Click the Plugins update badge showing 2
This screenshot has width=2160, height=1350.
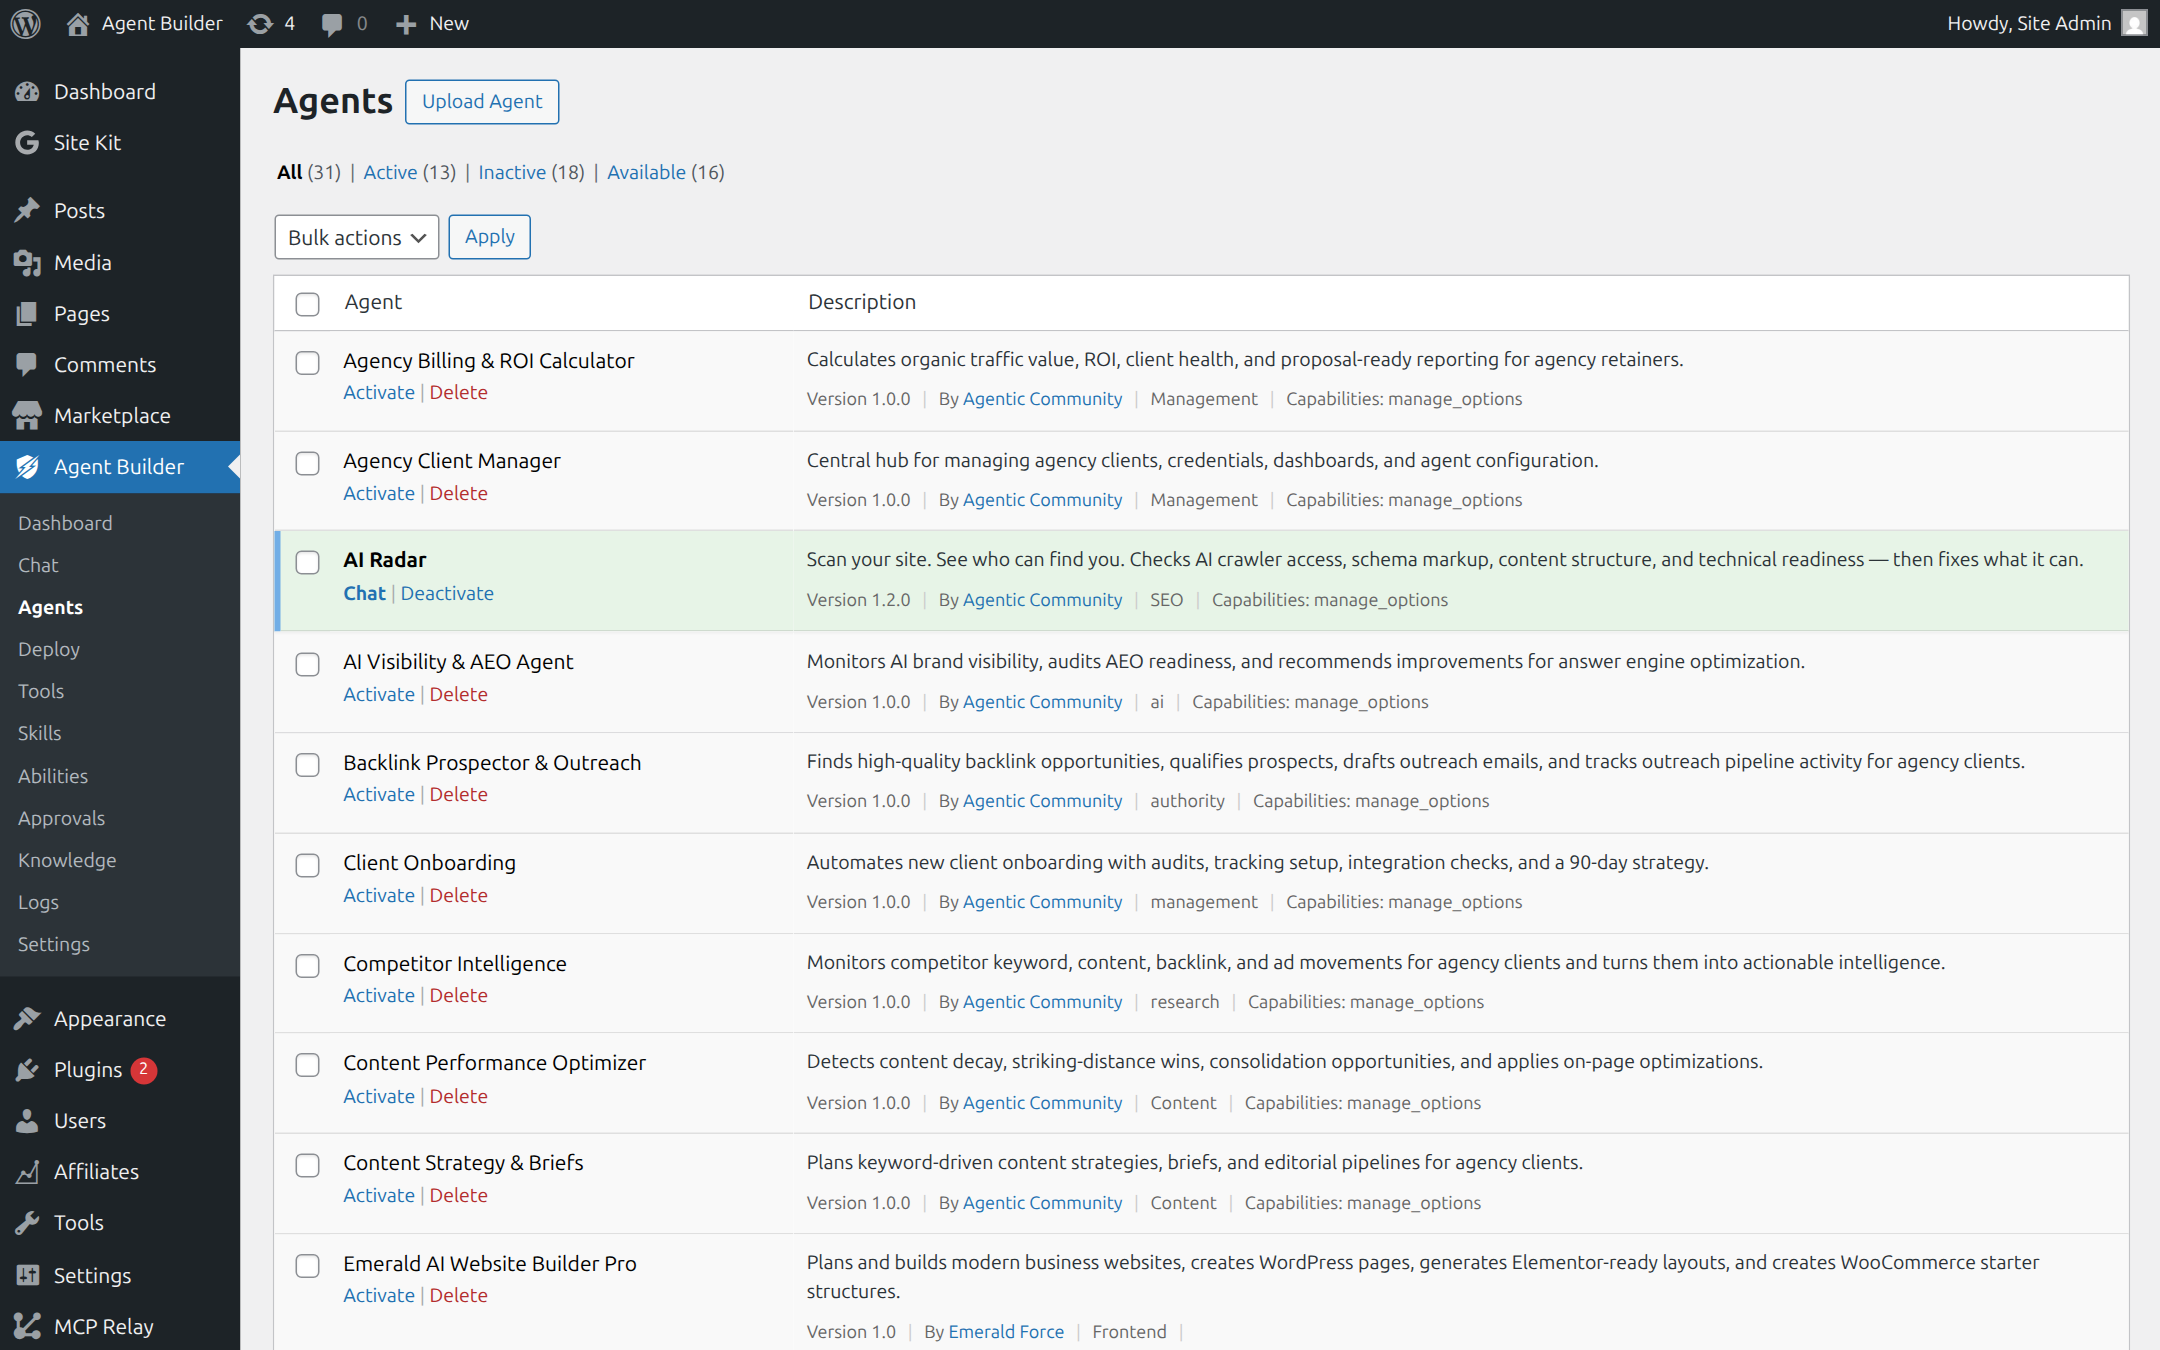tap(144, 1070)
